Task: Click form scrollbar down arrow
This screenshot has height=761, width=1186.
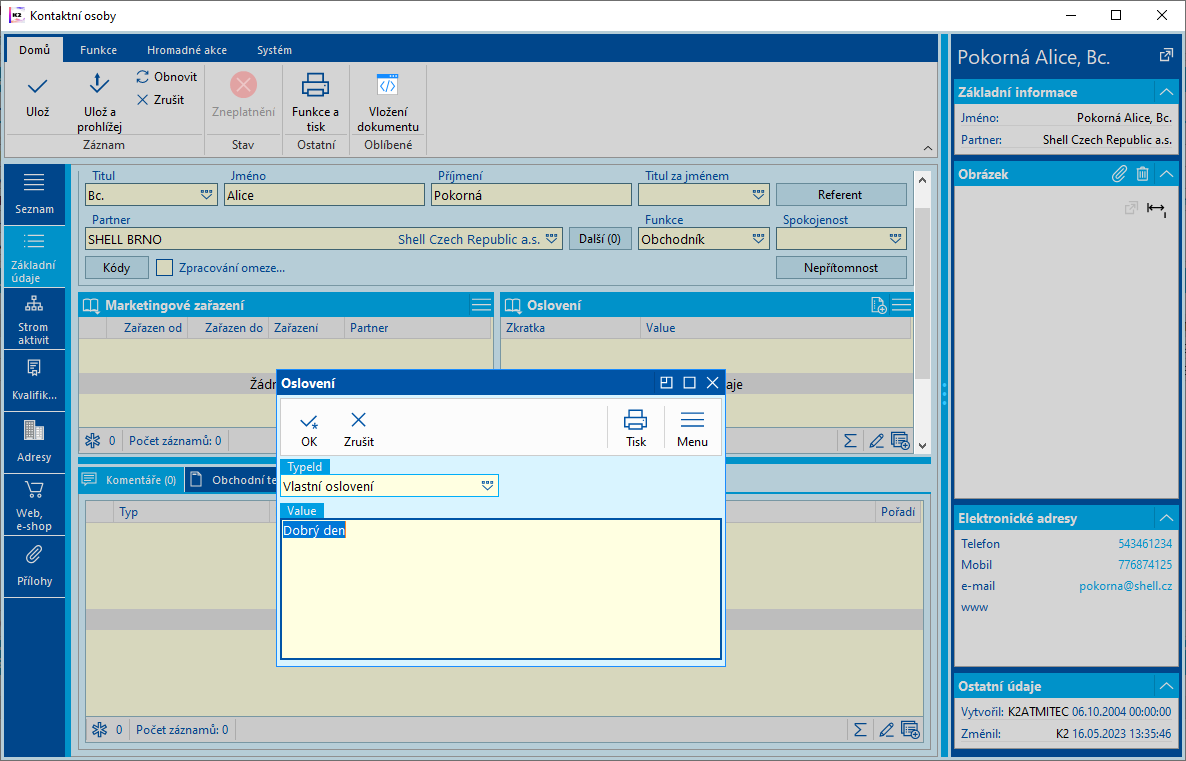Action: point(922,446)
